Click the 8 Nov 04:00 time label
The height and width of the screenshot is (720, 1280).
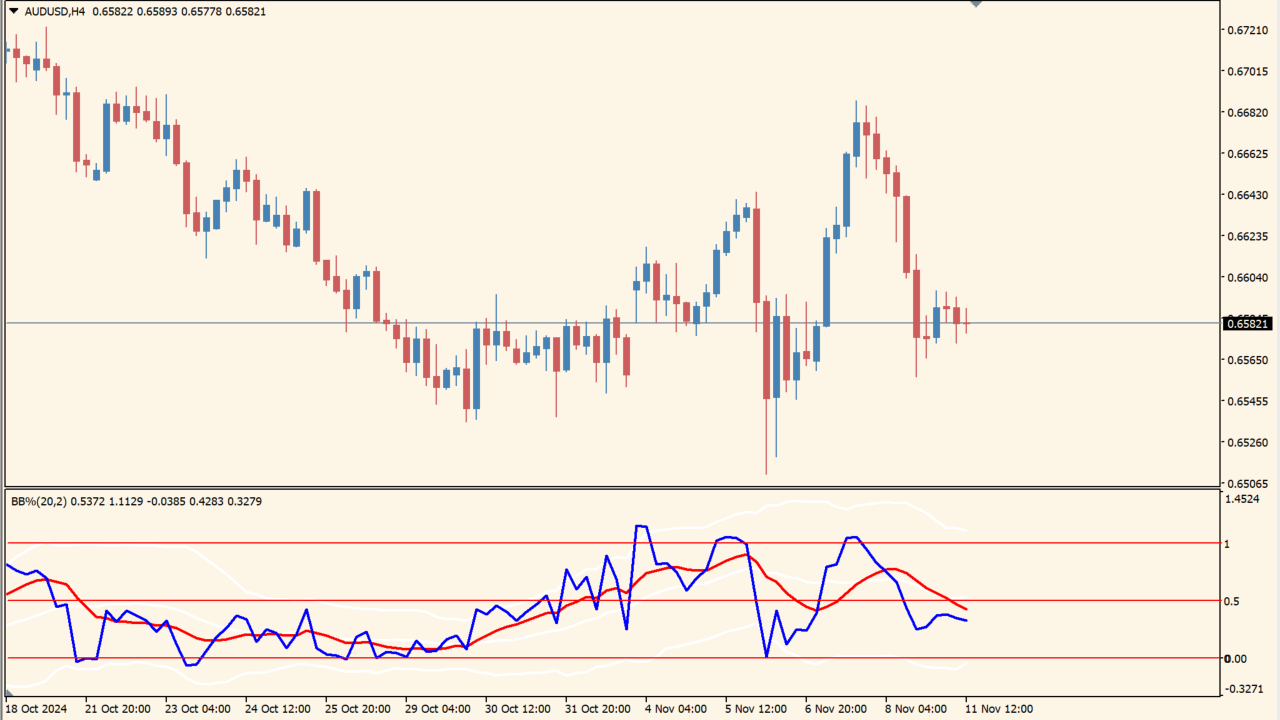pos(916,709)
